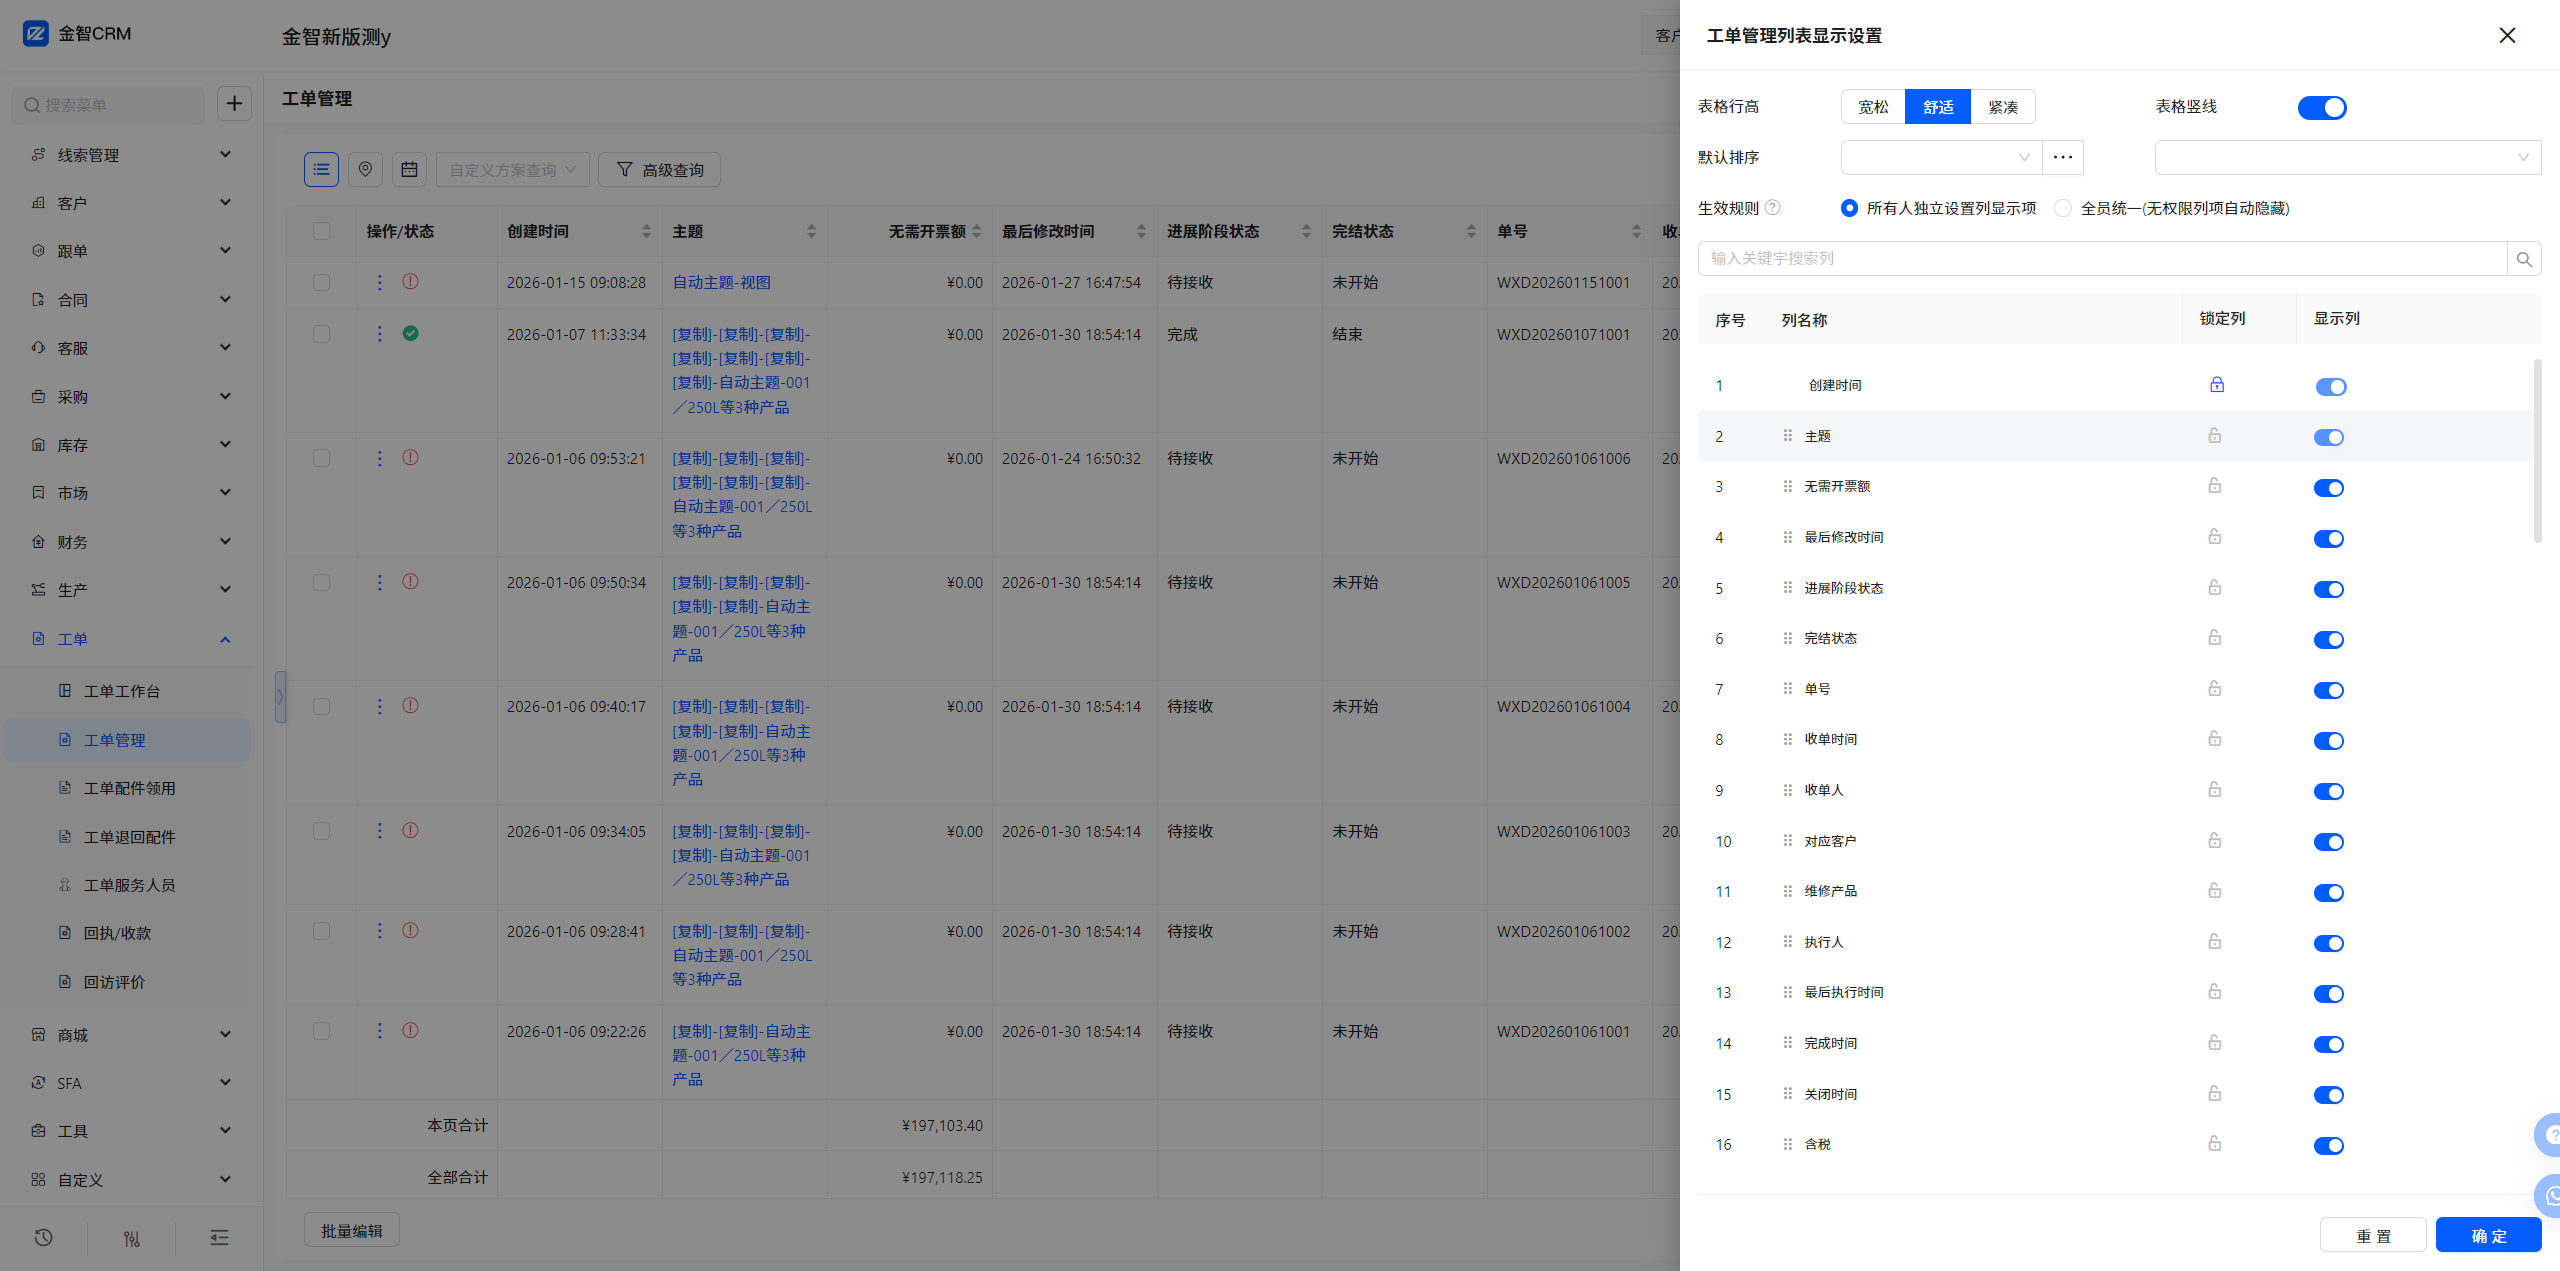This screenshot has width=2560, height=1271.
Task: Click the drag handle beside 单号 row
Action: [x=1787, y=689]
